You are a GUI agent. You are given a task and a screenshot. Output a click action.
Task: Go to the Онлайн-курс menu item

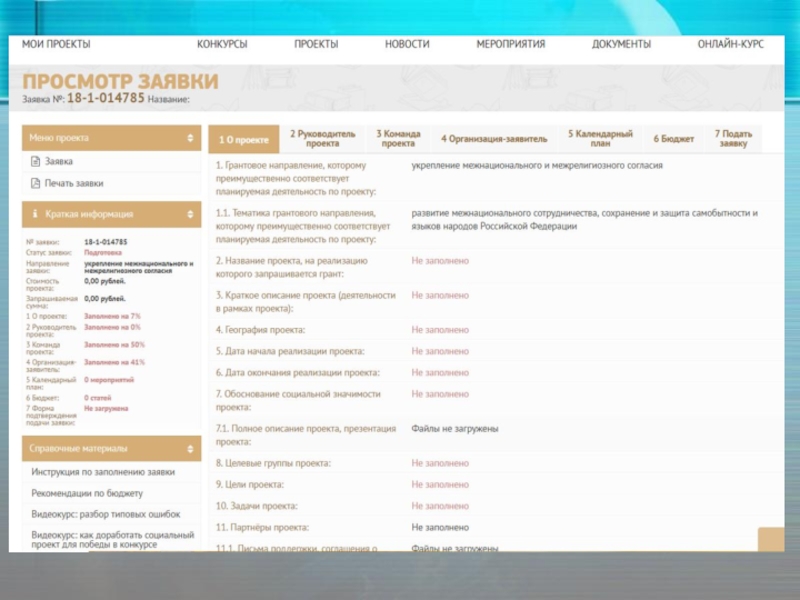[730, 44]
